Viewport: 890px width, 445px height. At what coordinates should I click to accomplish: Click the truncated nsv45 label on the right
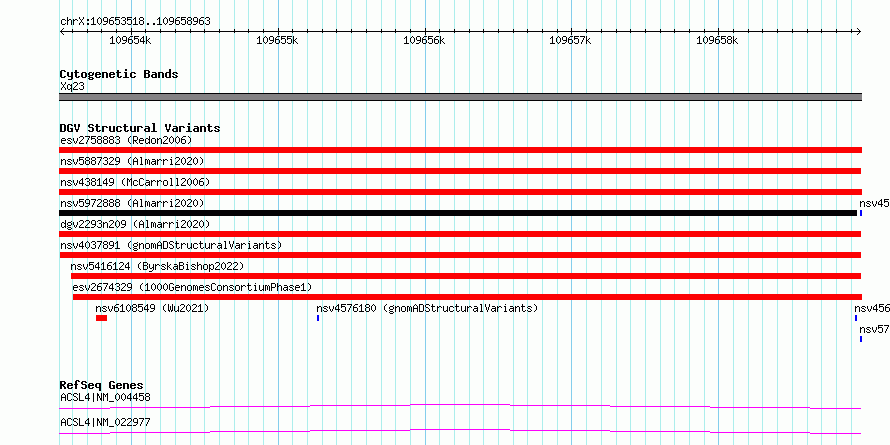click(874, 203)
